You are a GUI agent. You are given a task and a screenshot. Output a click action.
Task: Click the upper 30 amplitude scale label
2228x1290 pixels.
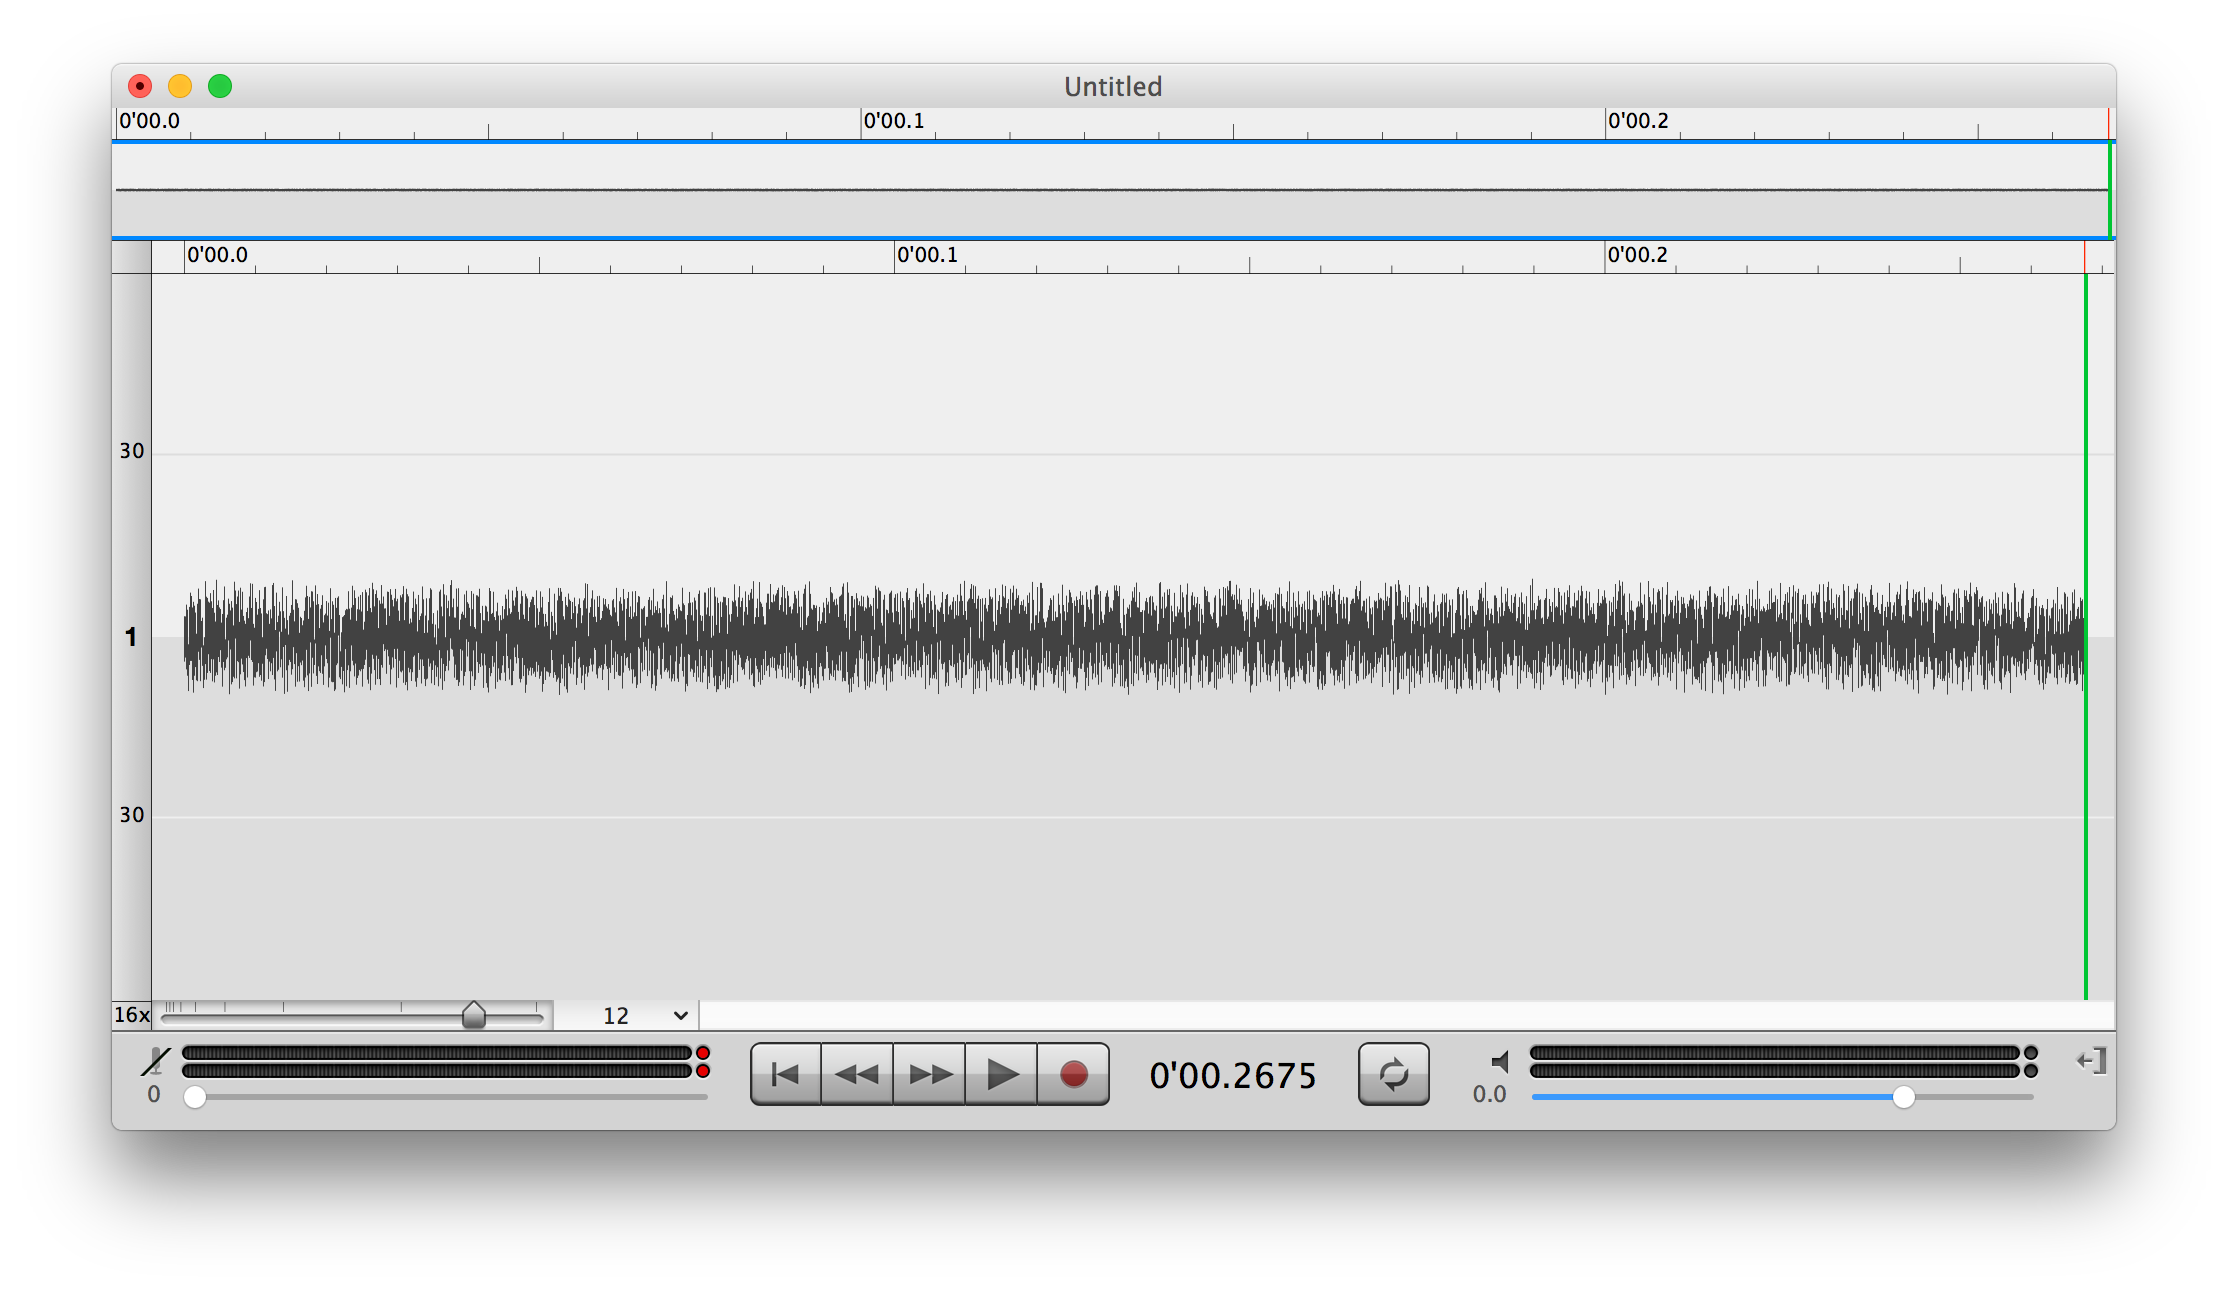click(x=132, y=451)
